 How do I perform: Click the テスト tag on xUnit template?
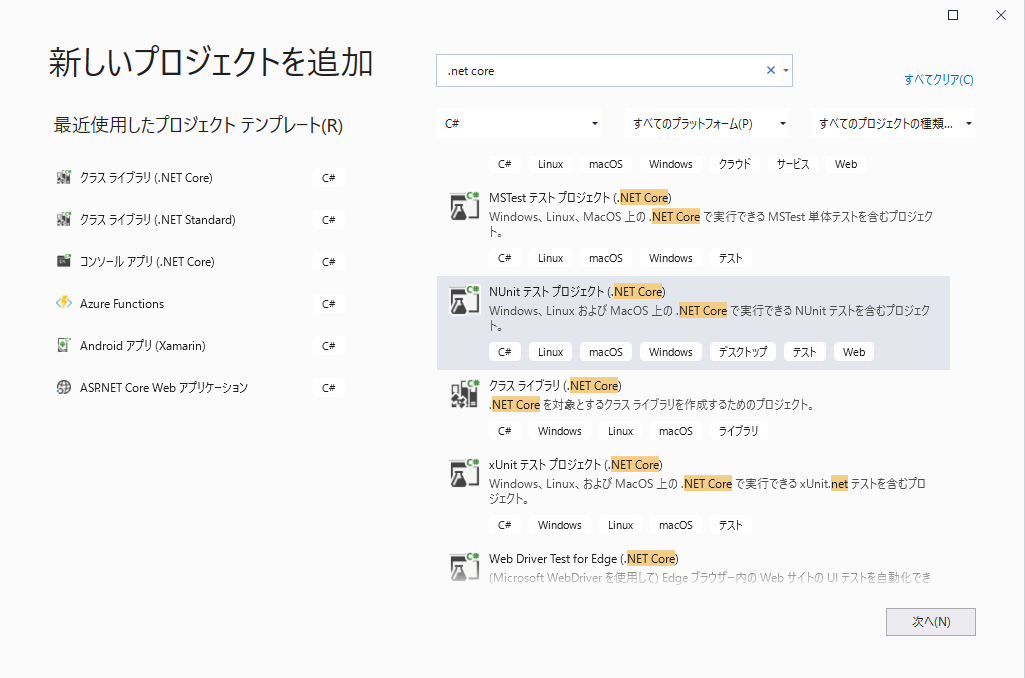(x=730, y=525)
